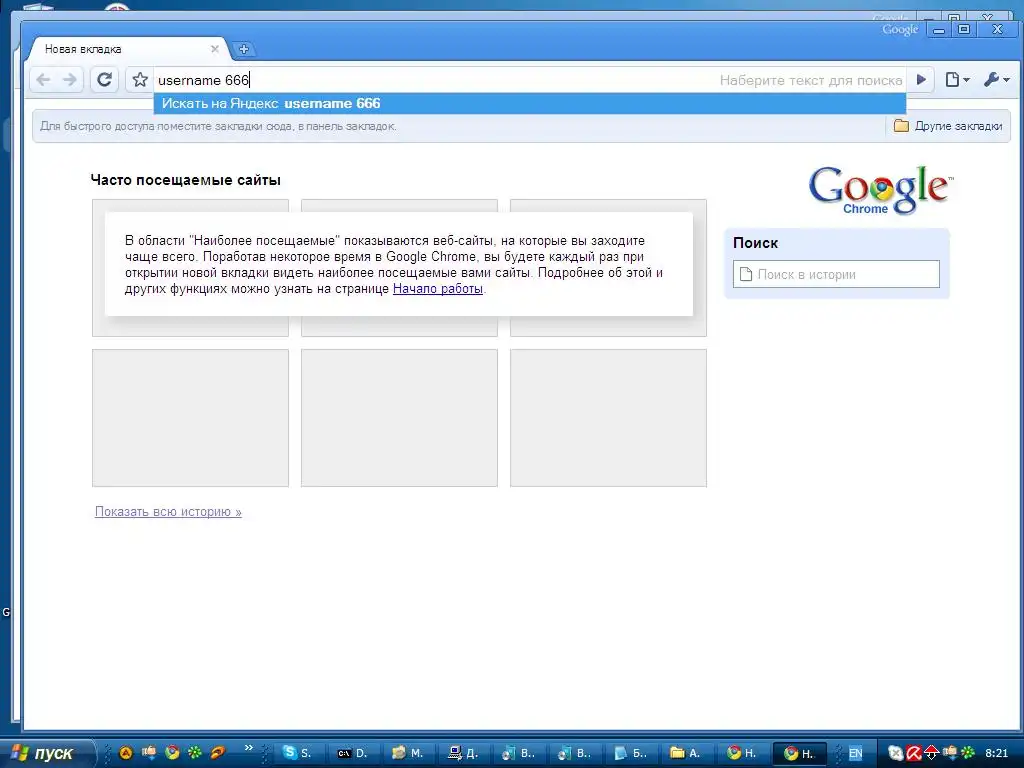Launch the green ICQ flower quick-launch icon
Viewport: 1024px width, 768px height.
tap(195, 753)
